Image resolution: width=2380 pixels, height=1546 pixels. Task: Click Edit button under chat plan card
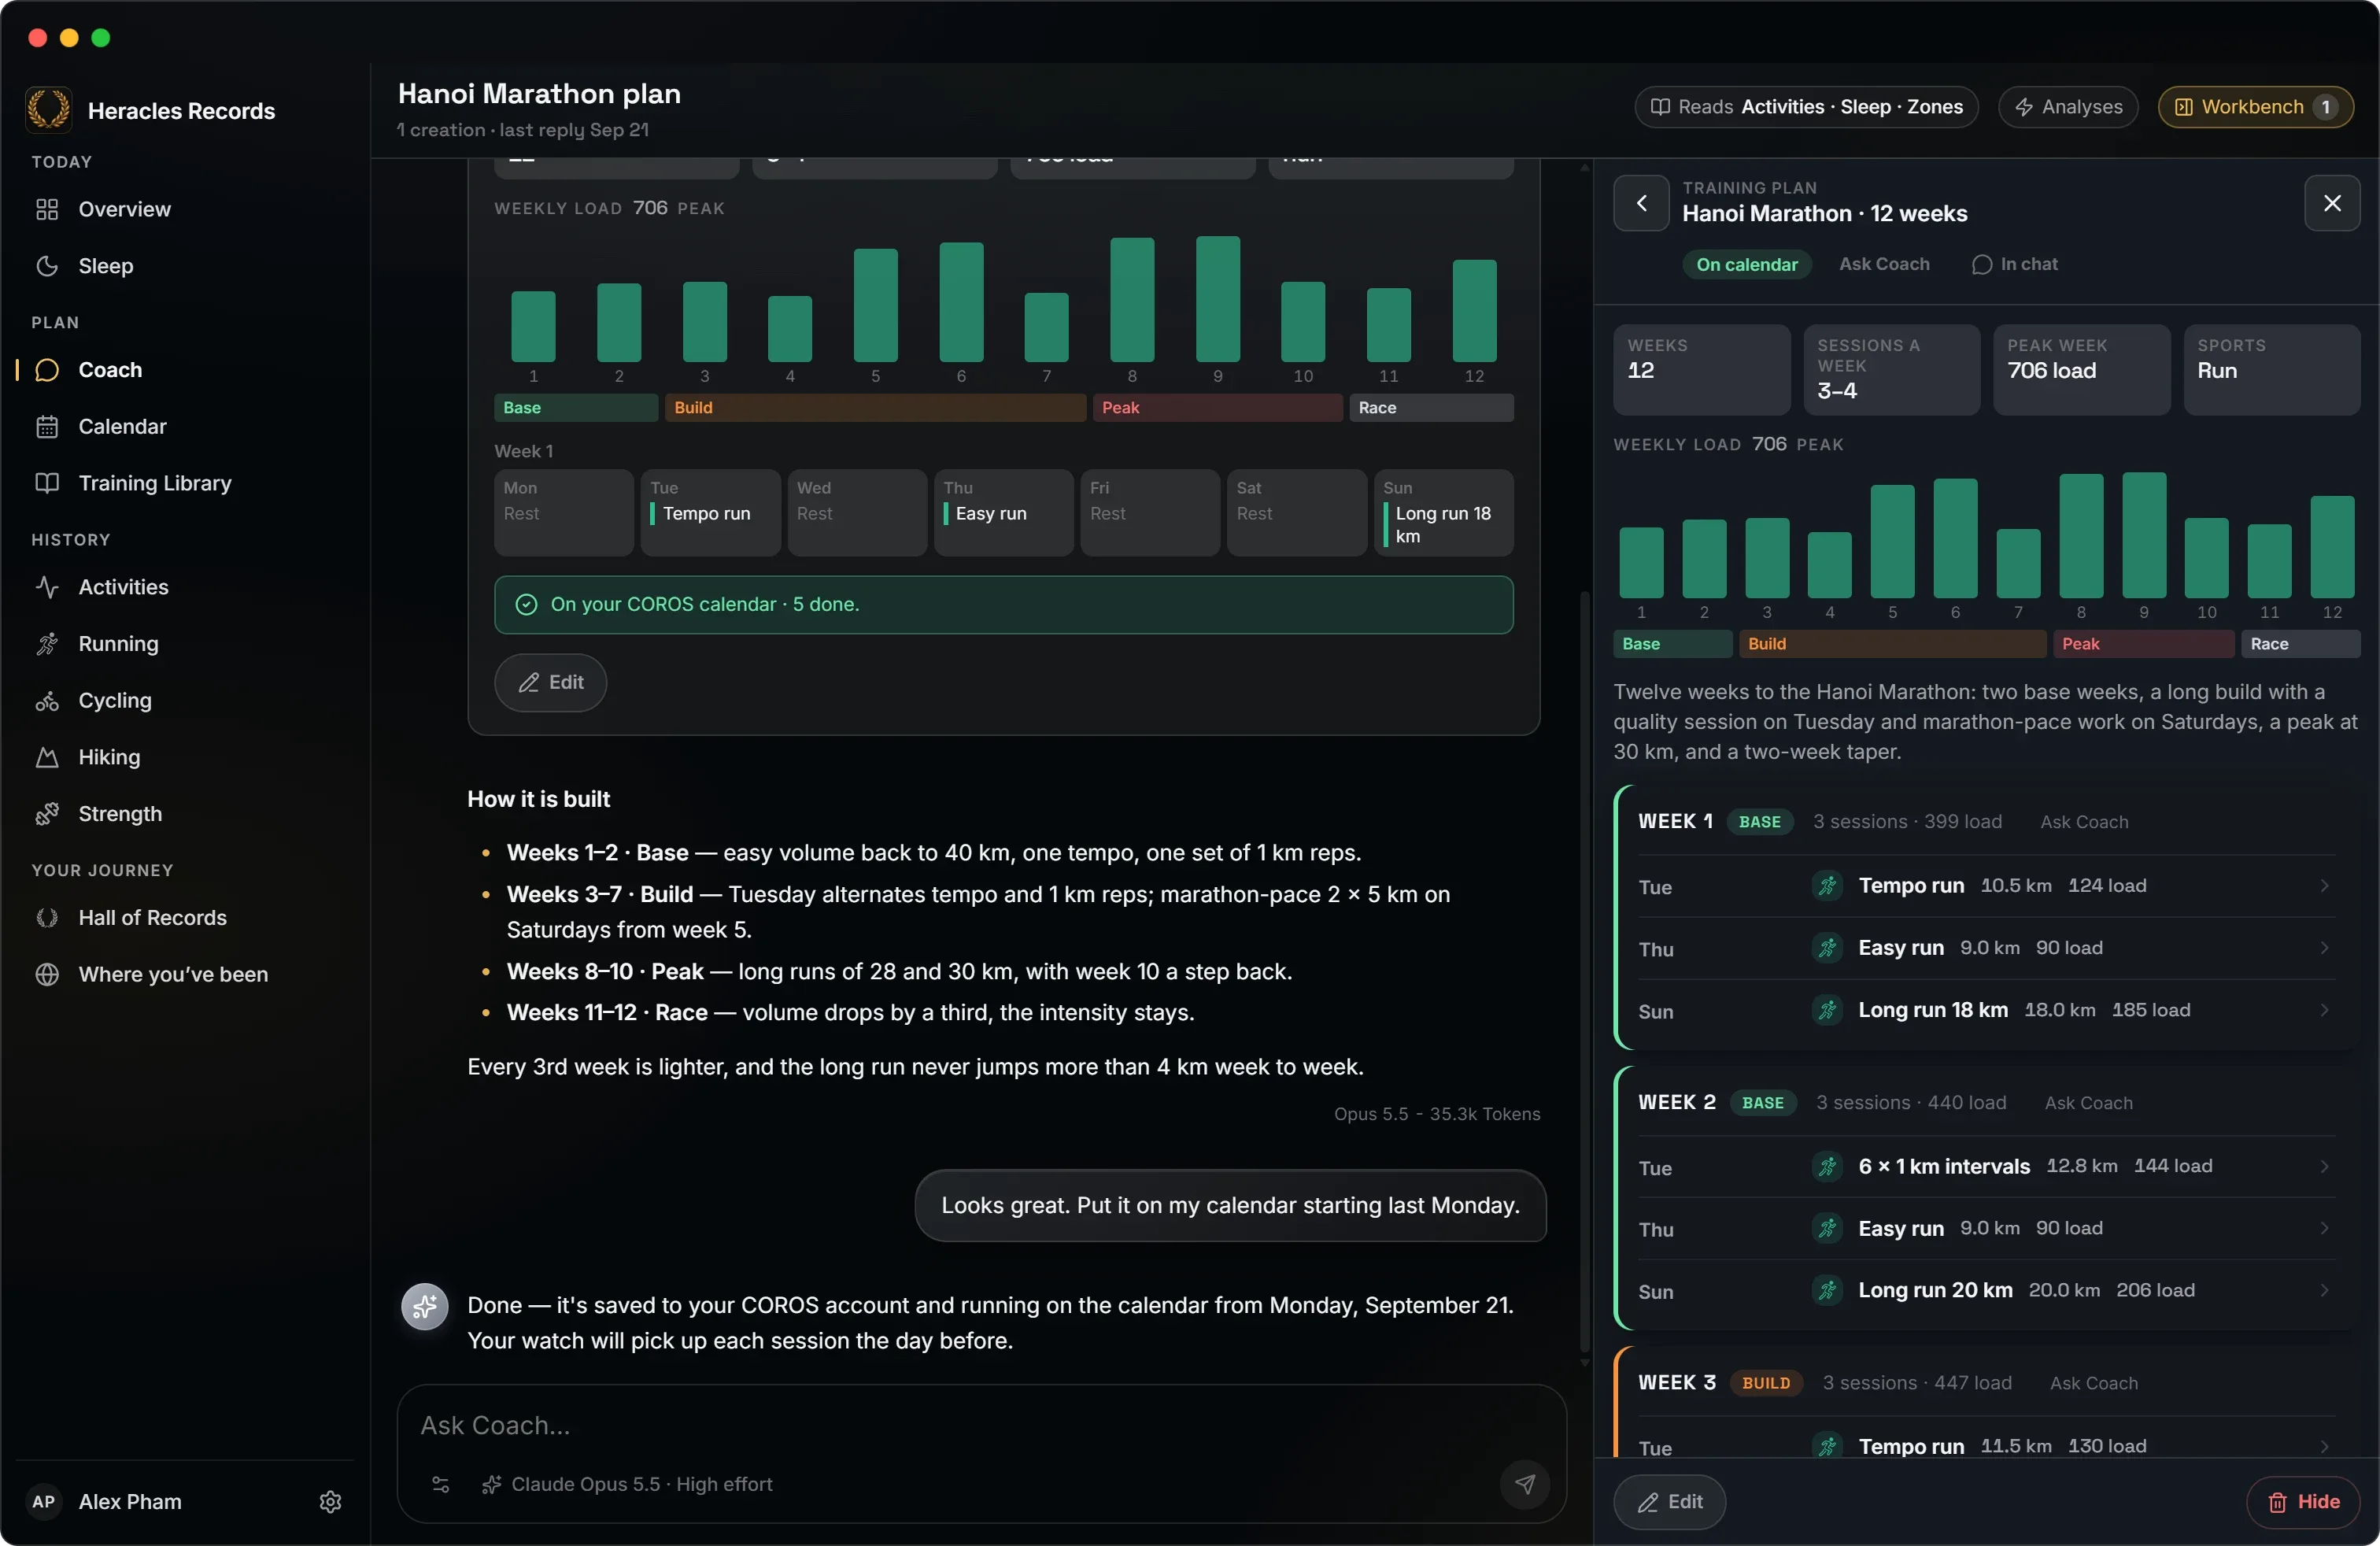click(550, 682)
